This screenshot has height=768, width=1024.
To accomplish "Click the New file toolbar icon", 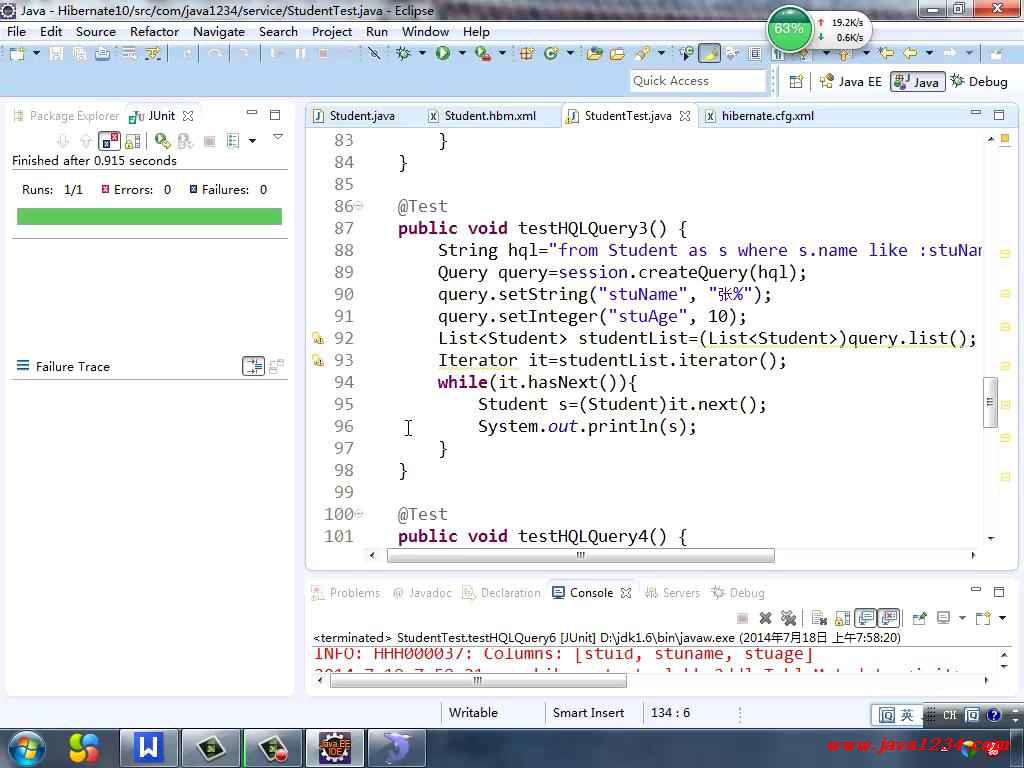I will (x=18, y=54).
